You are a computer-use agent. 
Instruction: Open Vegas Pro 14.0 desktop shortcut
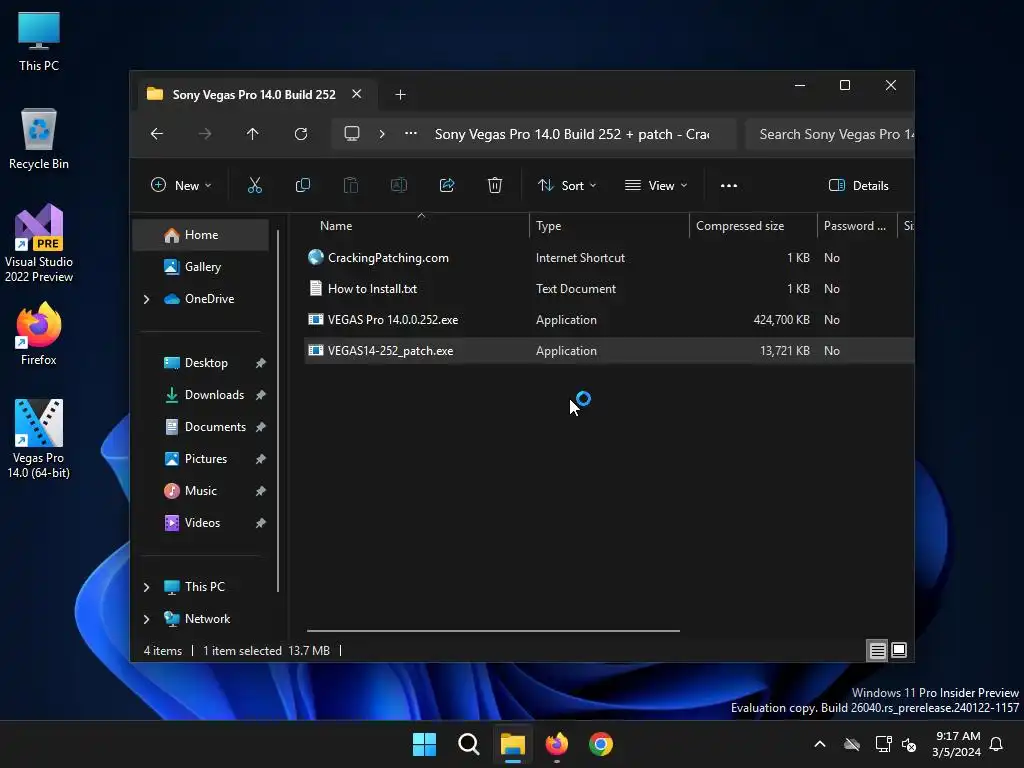[x=39, y=438]
